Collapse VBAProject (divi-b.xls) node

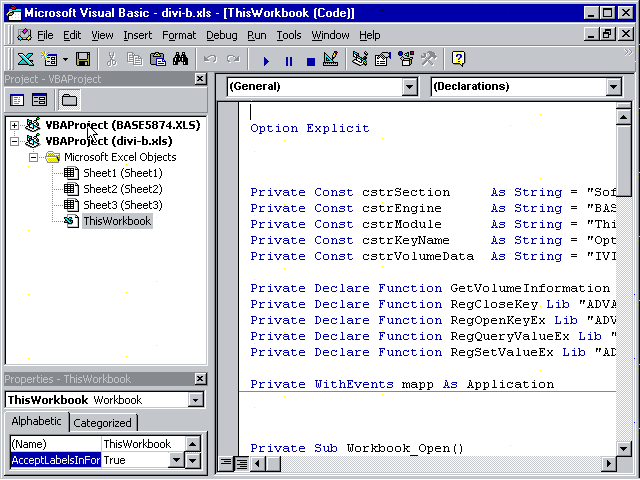(x=14, y=141)
